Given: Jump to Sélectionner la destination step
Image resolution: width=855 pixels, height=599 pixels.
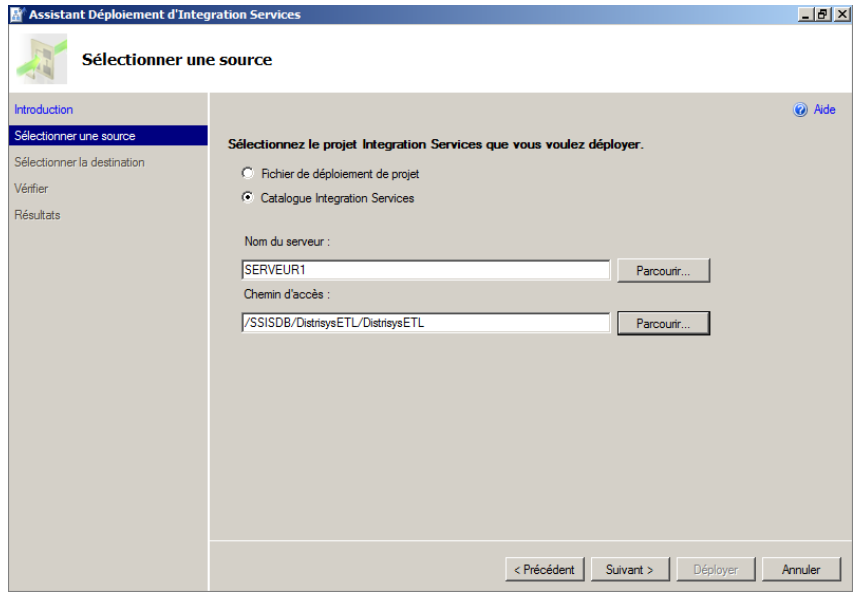Looking at the screenshot, I should [80, 162].
